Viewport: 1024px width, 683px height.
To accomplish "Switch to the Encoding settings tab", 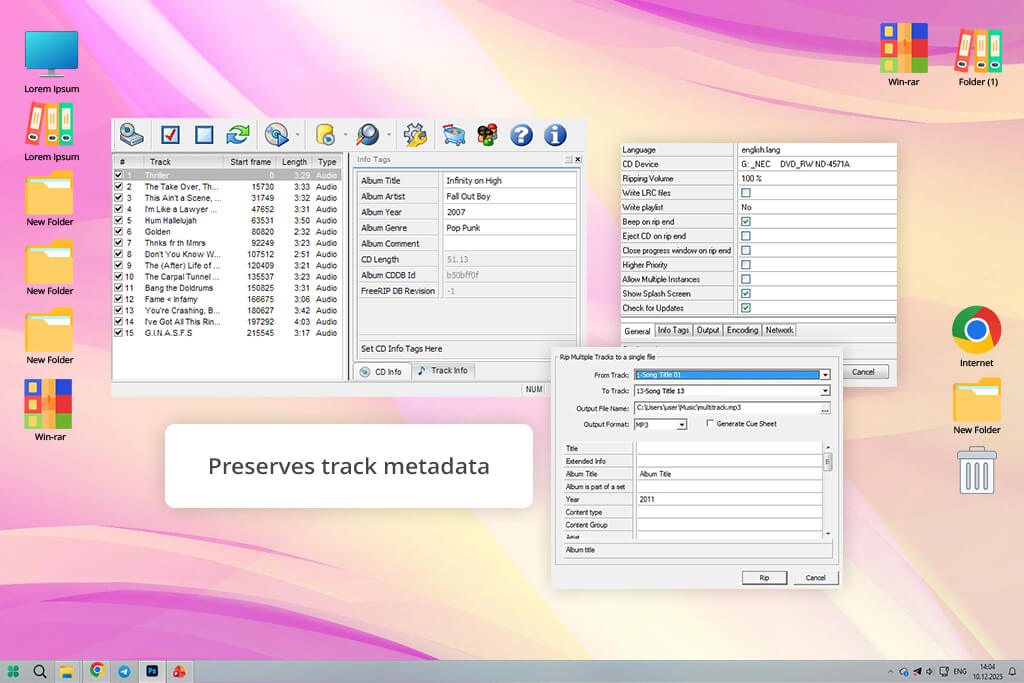I will coord(743,330).
